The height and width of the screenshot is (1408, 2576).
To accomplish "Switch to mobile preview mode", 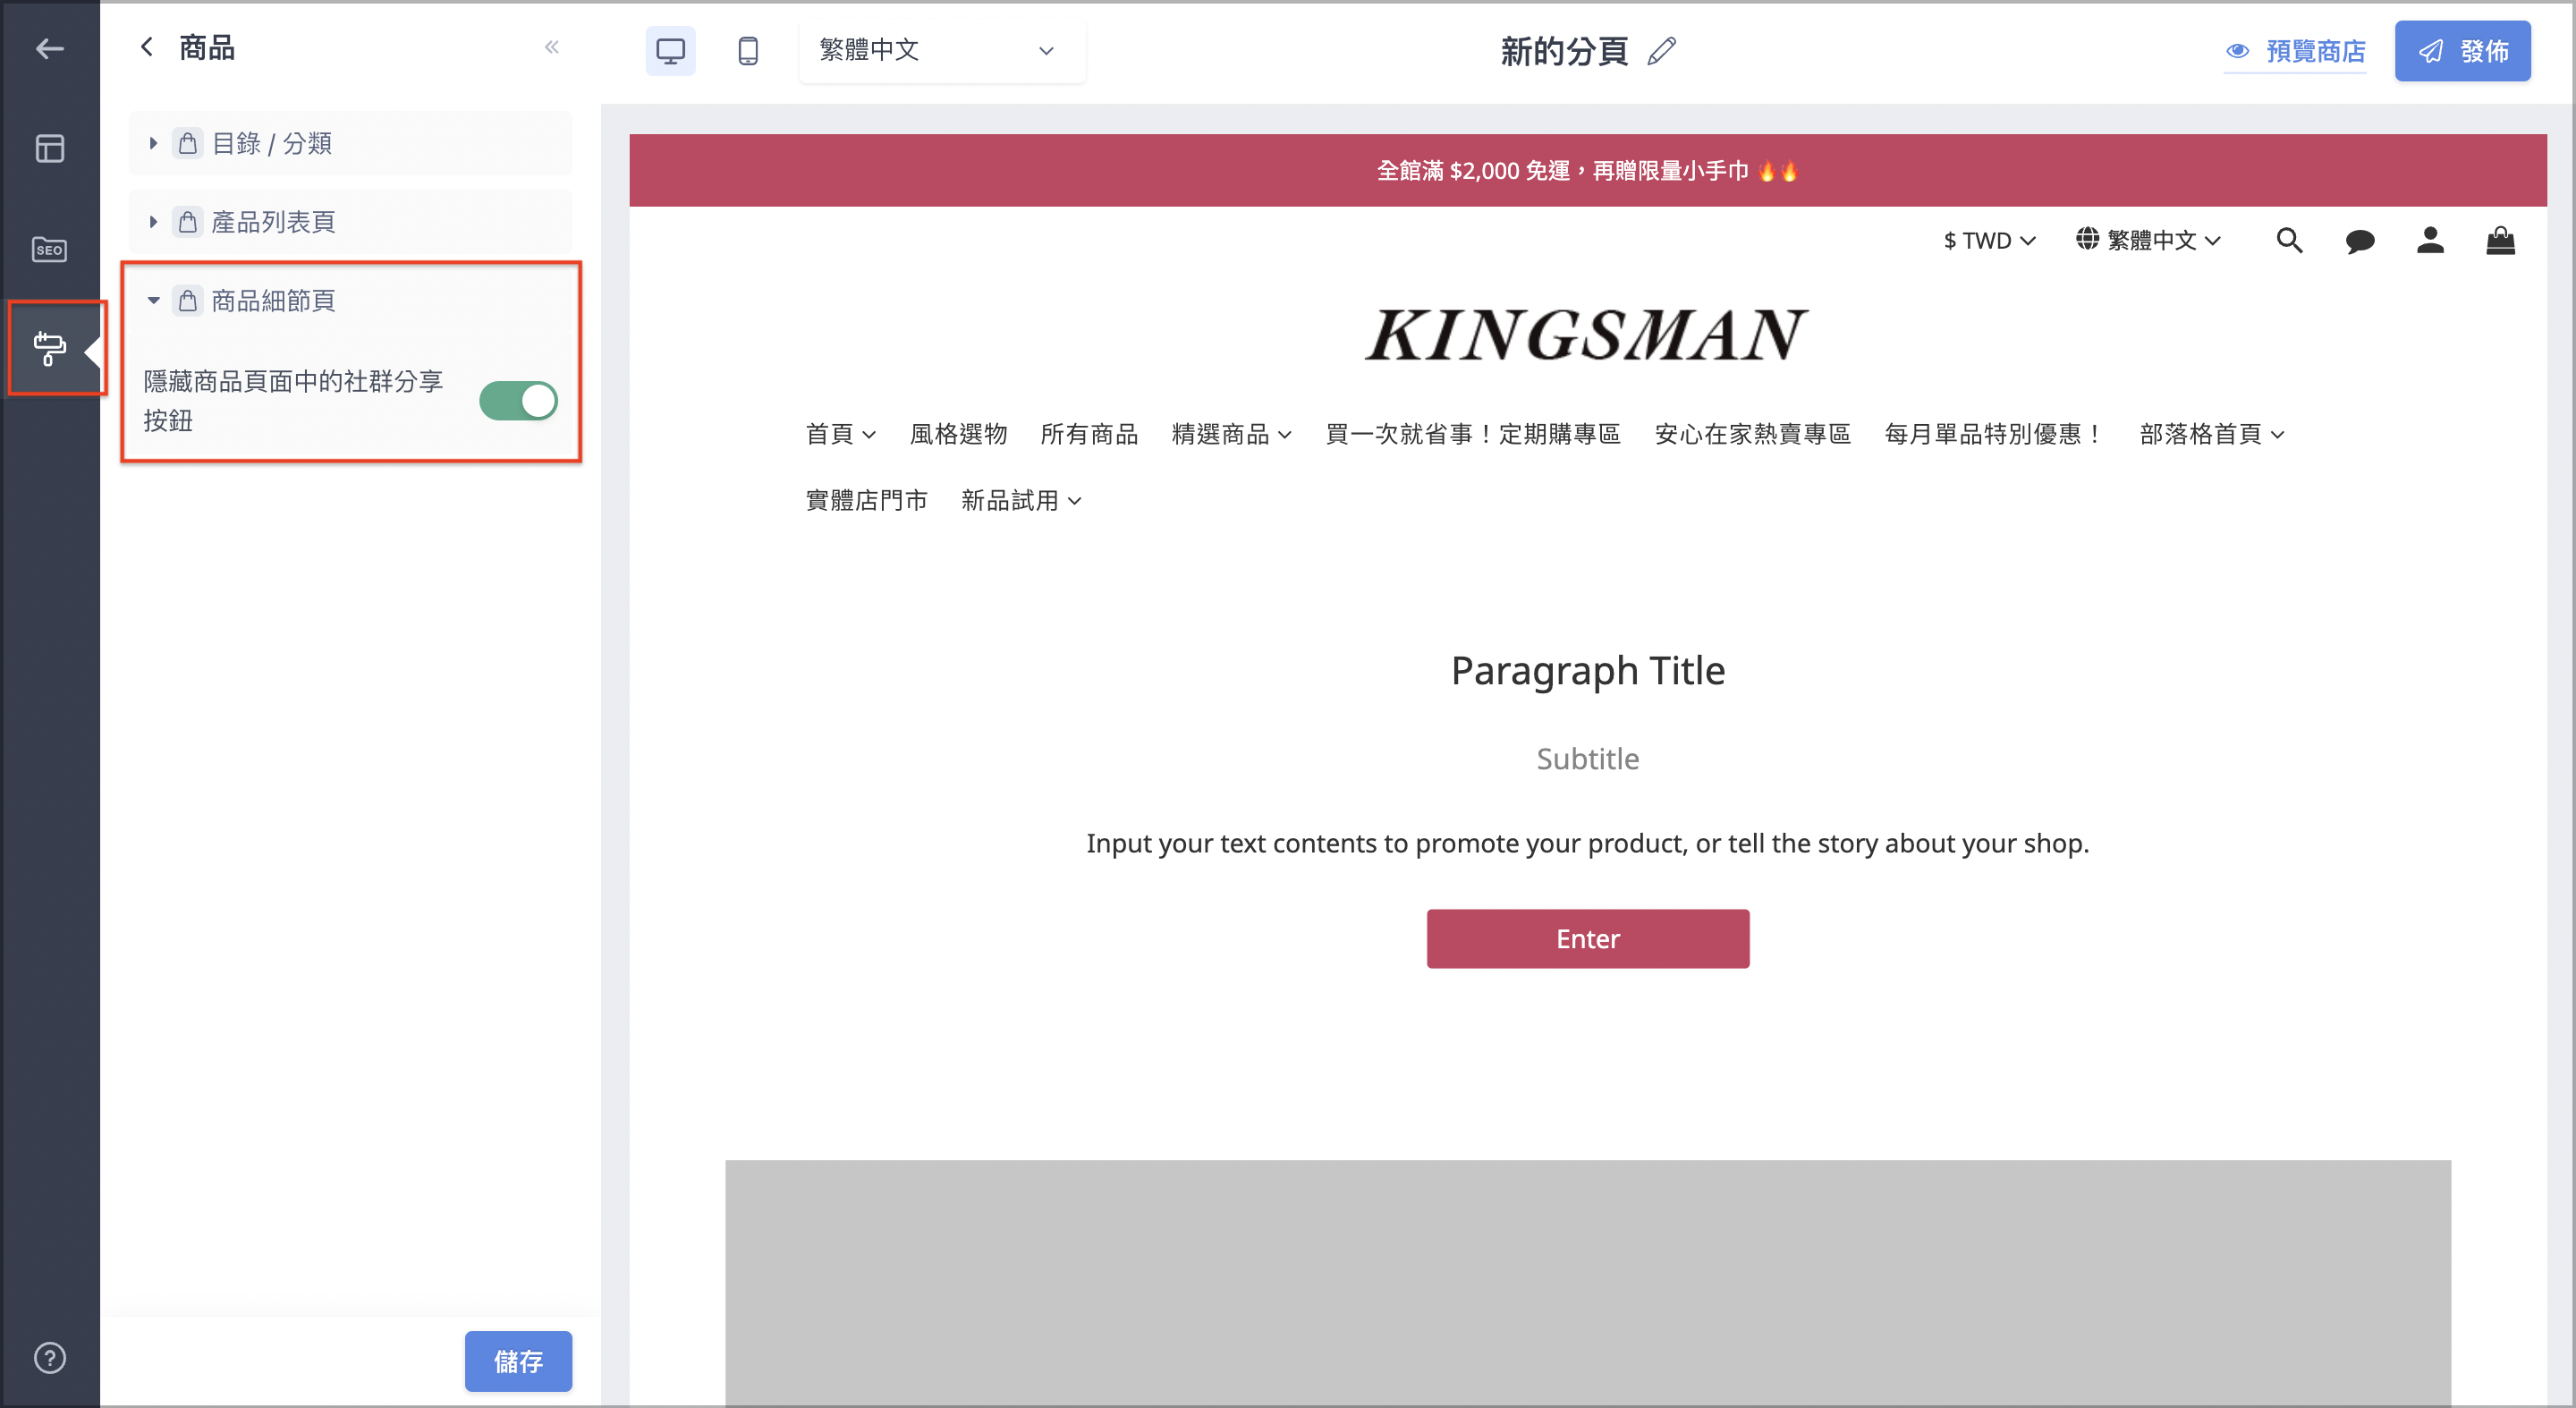I will tap(747, 50).
